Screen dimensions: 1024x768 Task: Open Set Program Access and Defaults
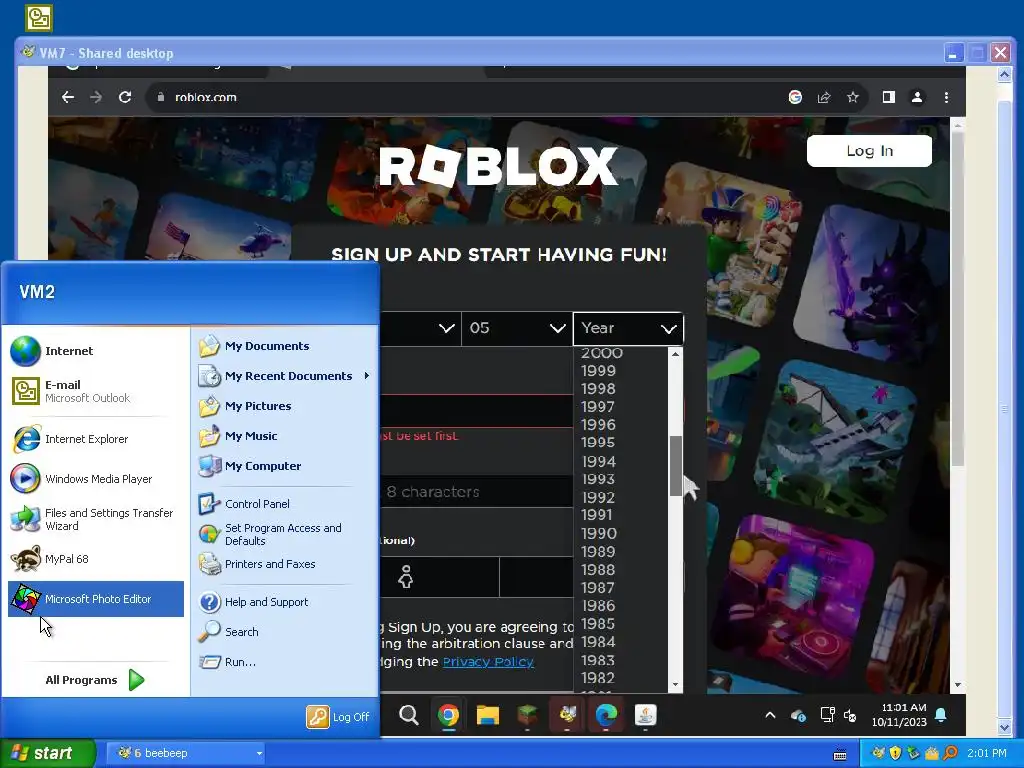pos(284,534)
